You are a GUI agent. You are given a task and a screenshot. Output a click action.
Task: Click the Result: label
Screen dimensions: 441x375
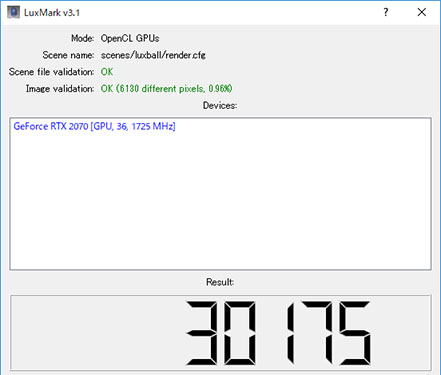tap(220, 282)
